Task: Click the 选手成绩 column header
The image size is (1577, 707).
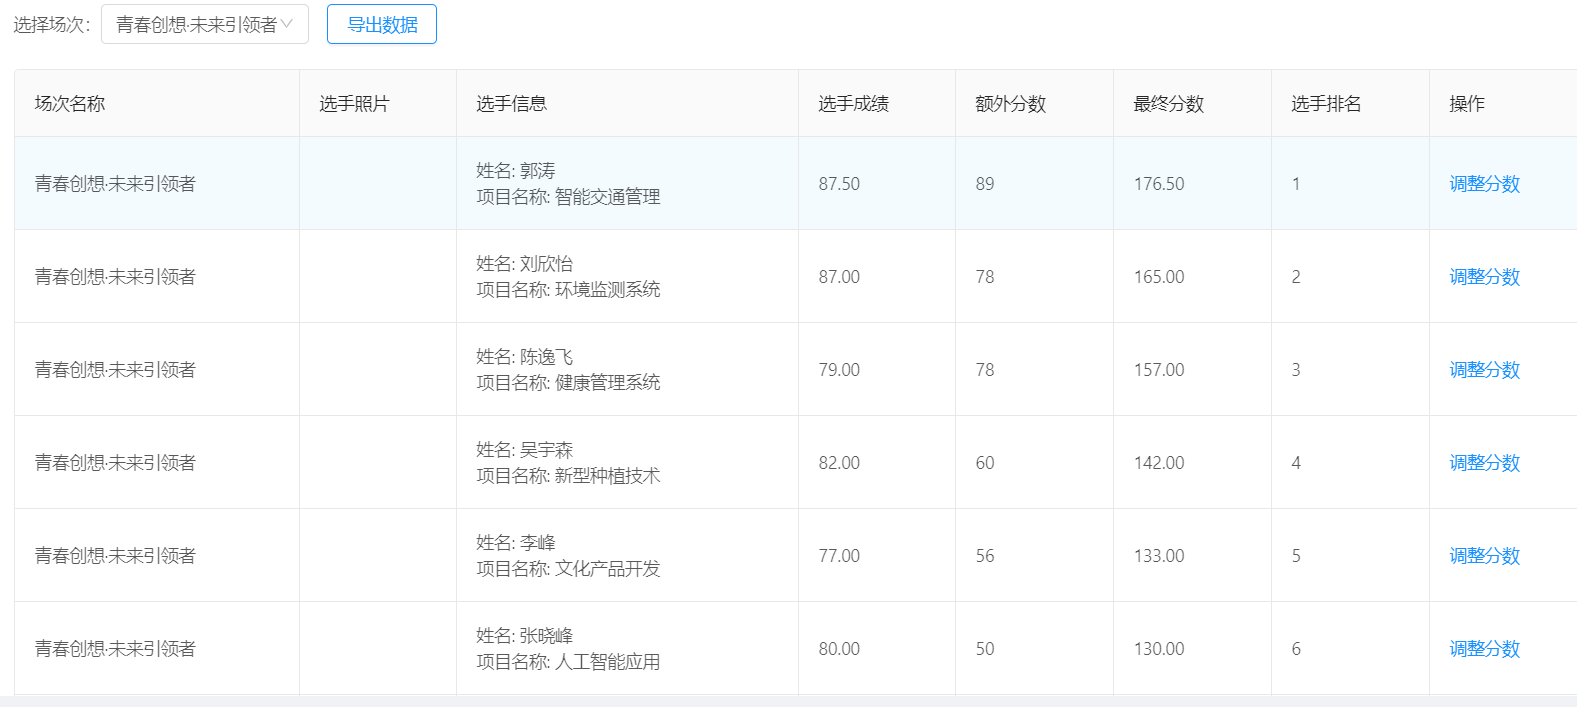Action: coord(877,103)
